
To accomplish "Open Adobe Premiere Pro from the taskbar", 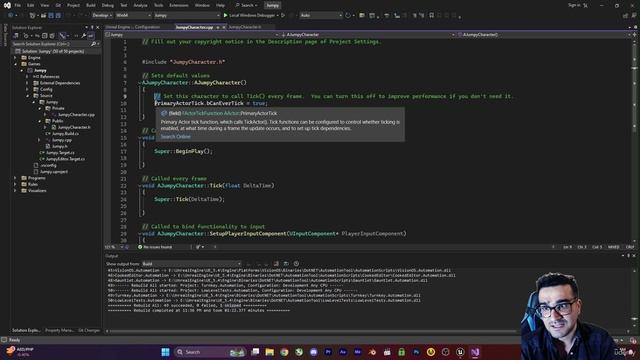I will (x=328, y=352).
